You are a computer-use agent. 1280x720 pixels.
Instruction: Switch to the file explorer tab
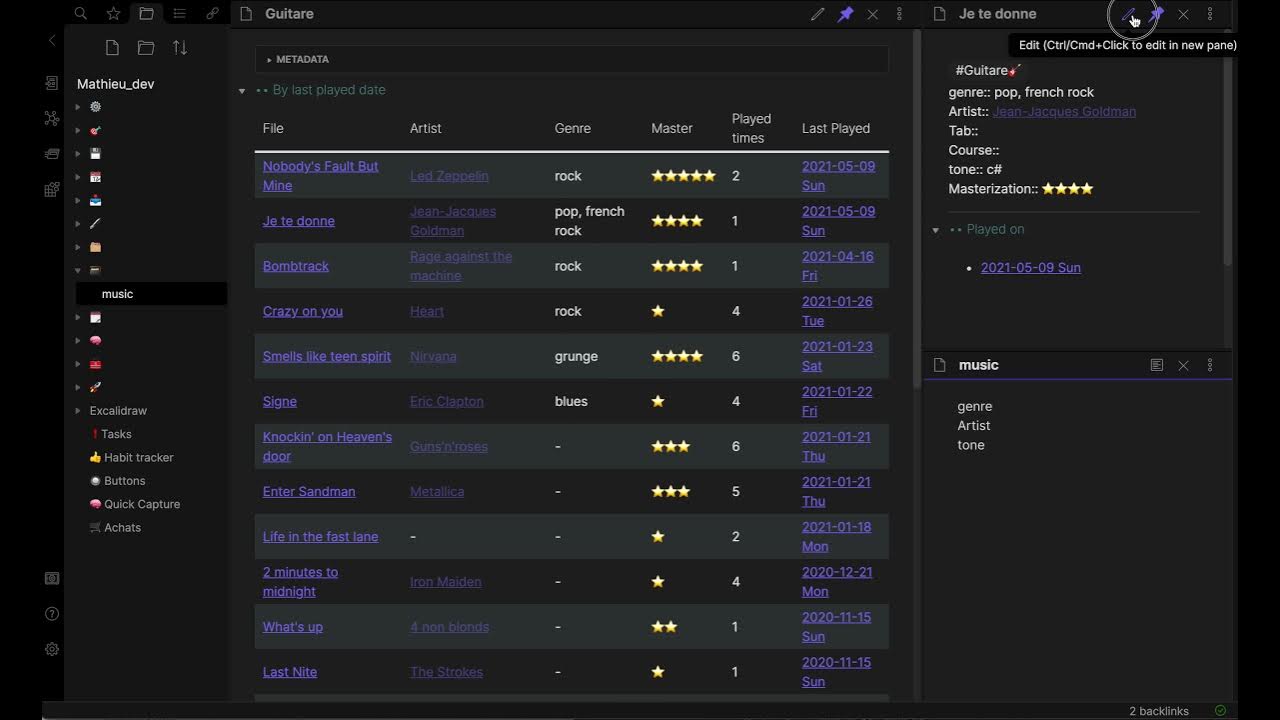pos(146,14)
